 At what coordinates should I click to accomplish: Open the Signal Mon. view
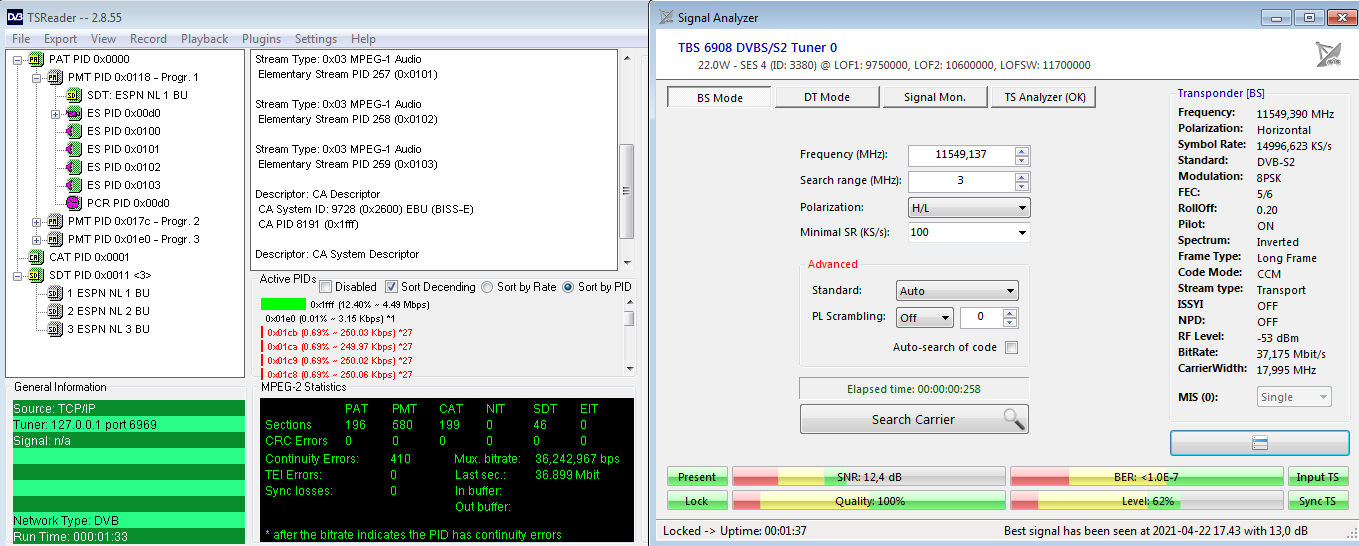(x=935, y=97)
